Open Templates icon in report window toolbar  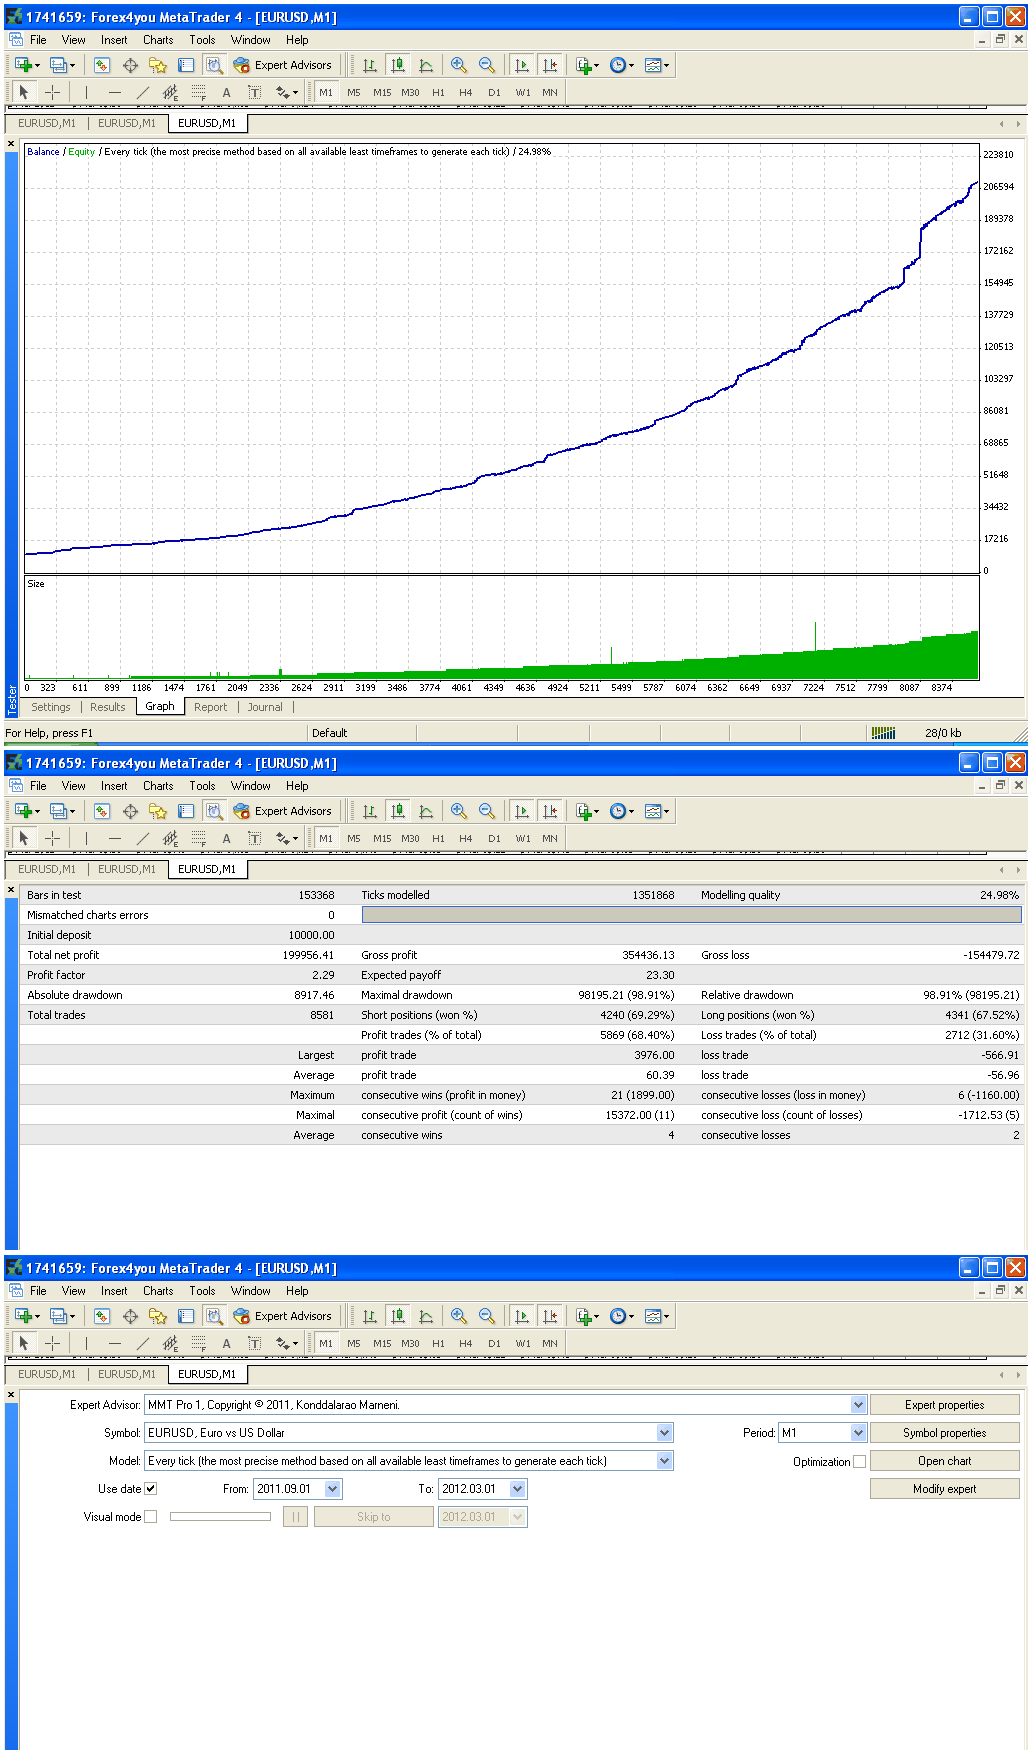[653, 811]
